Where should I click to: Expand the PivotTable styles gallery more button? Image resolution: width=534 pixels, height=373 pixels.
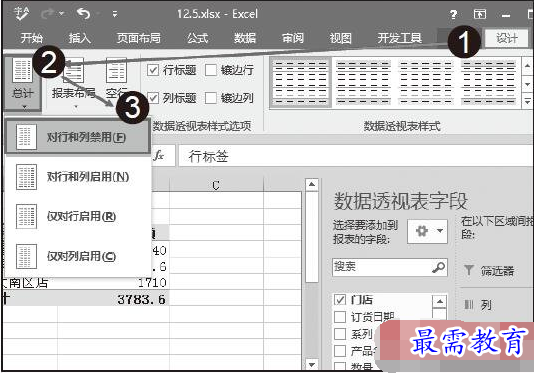(527, 102)
